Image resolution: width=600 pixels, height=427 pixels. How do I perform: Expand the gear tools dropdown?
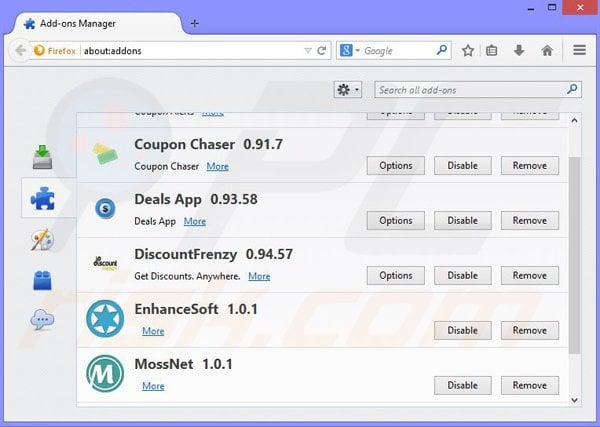[x=349, y=90]
